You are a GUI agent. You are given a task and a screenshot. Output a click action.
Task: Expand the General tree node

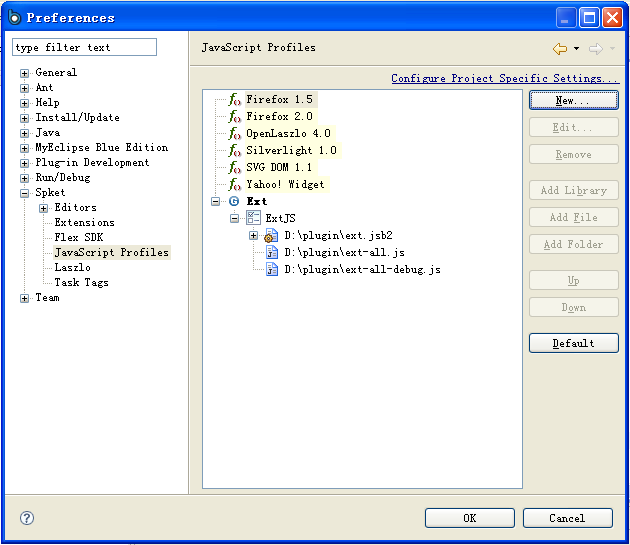tap(25, 73)
